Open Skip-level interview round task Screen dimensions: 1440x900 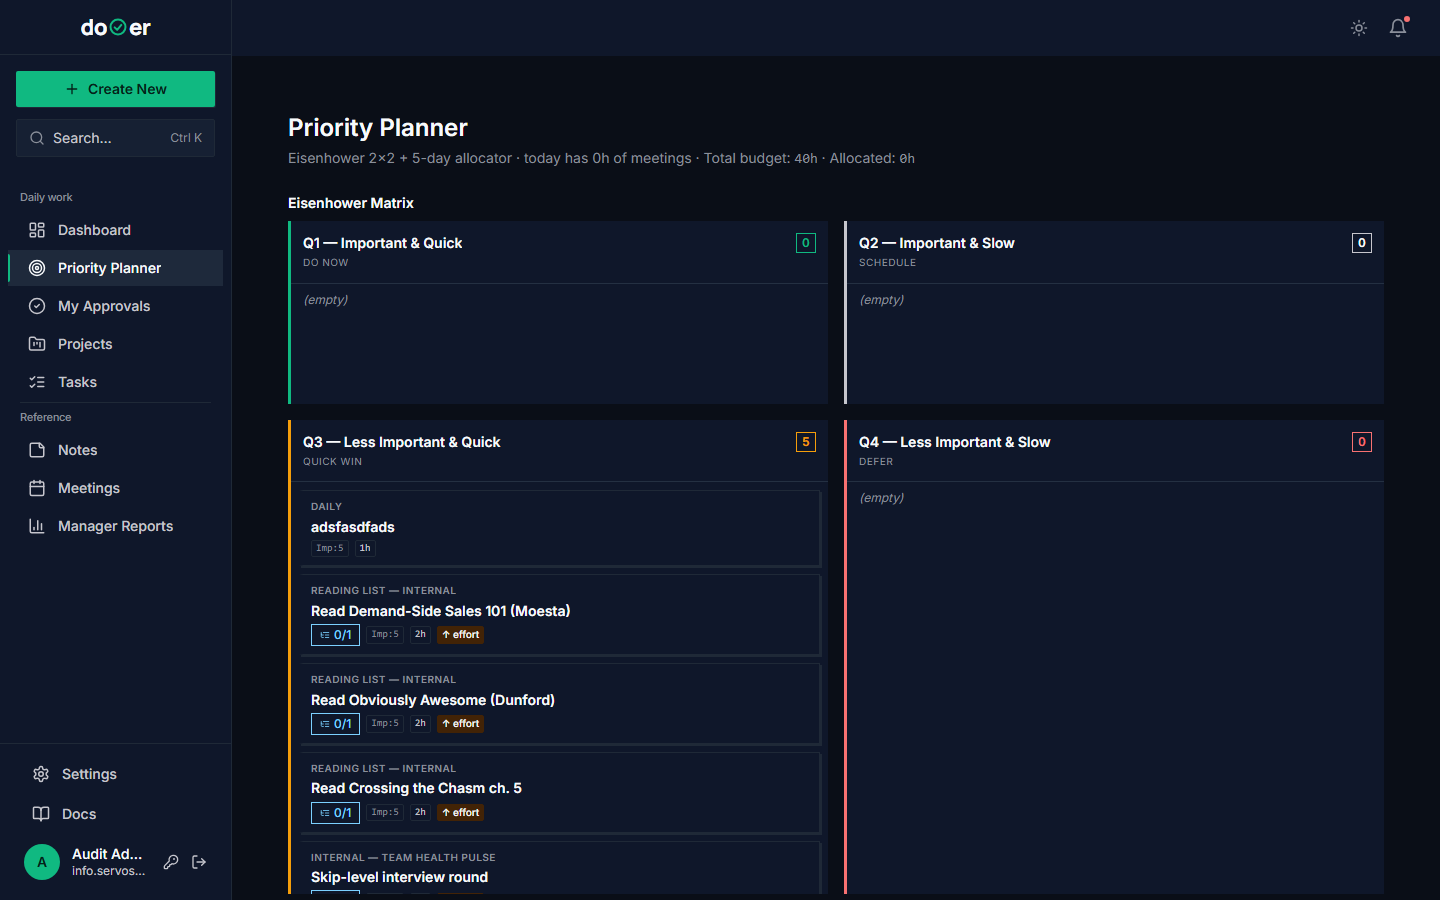(x=561, y=867)
